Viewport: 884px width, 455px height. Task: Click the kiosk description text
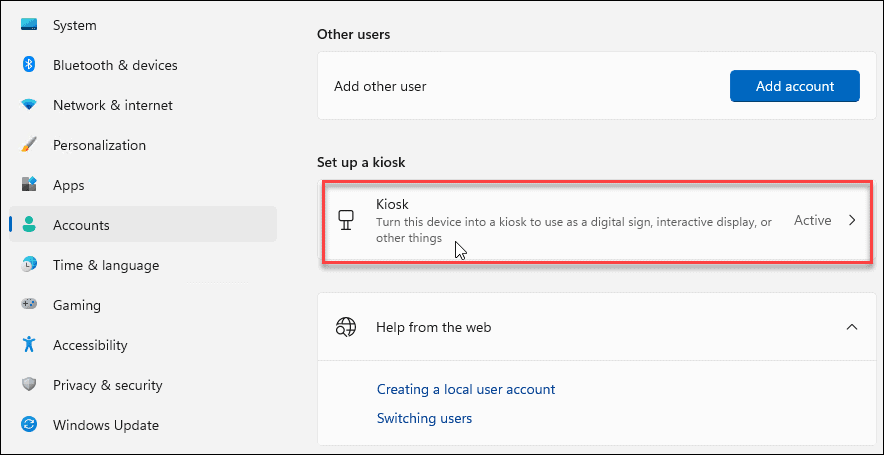tap(574, 230)
